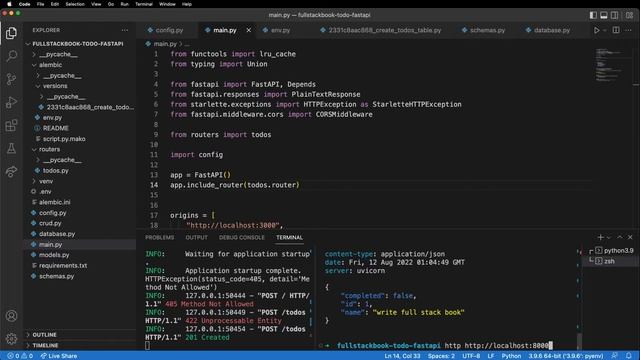Click the errors and warnings status indicator

click(20, 356)
